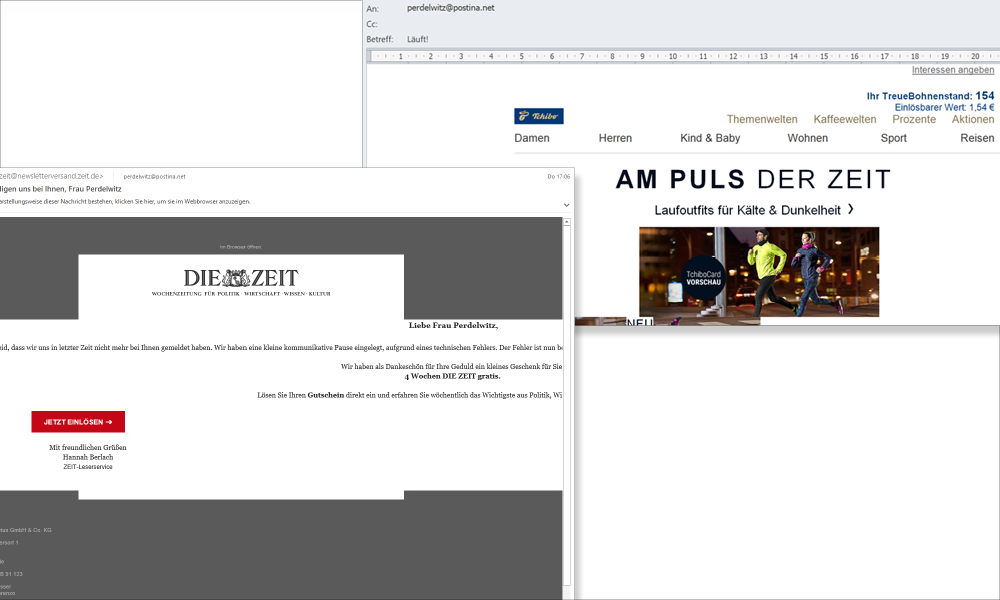Open the Kaffeewelten menu item

844,119
